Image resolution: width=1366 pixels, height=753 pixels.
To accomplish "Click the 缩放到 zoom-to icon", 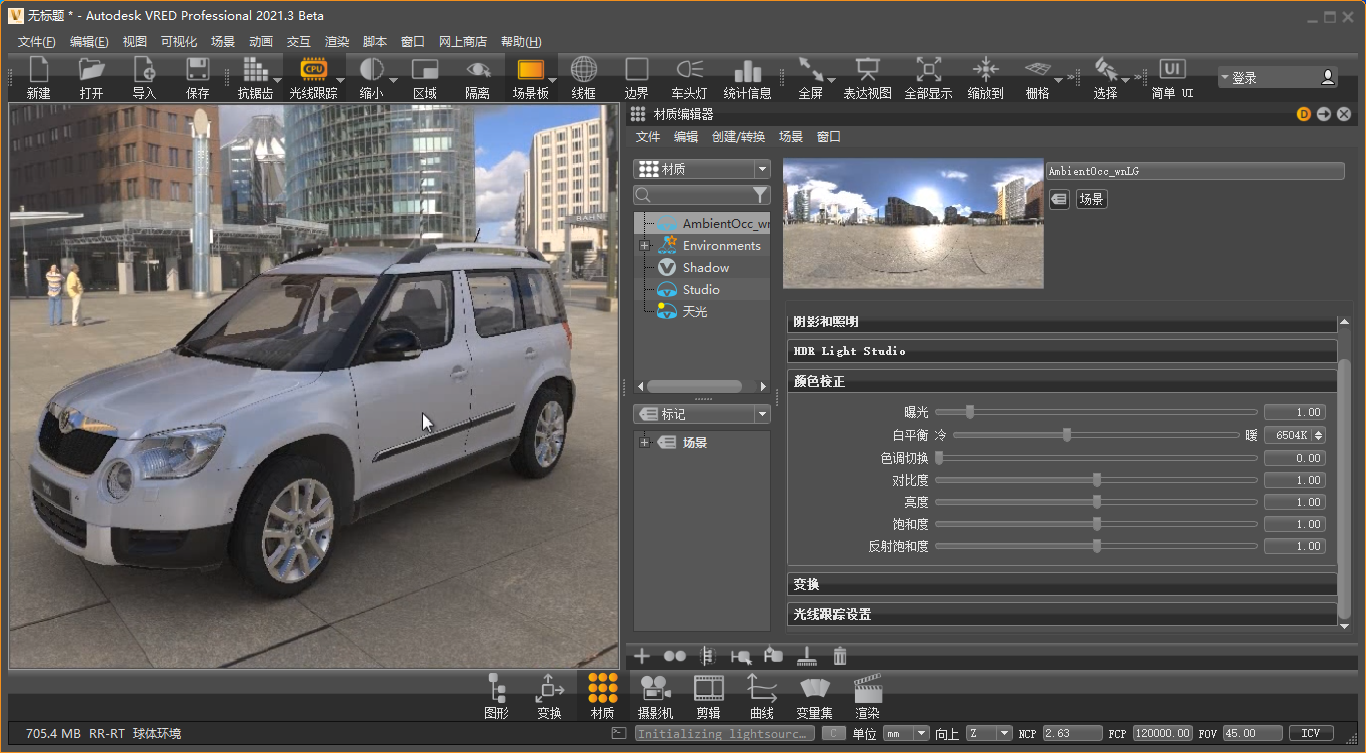I will pos(986,78).
